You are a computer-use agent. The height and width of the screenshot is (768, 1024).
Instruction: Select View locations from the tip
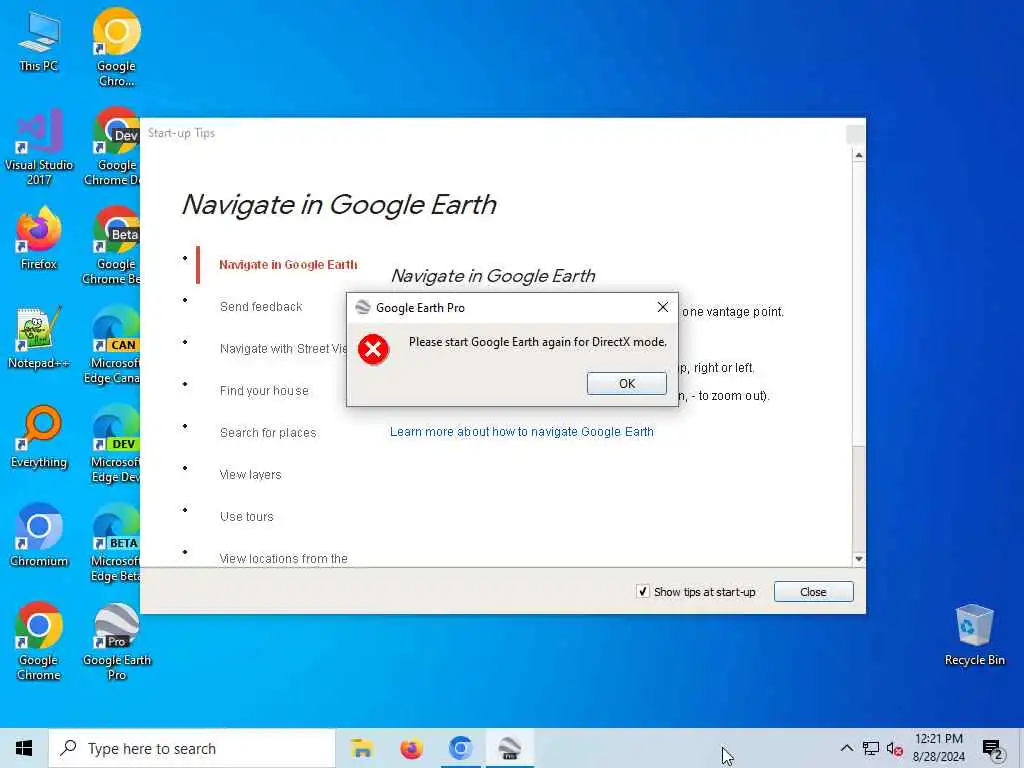tap(283, 558)
